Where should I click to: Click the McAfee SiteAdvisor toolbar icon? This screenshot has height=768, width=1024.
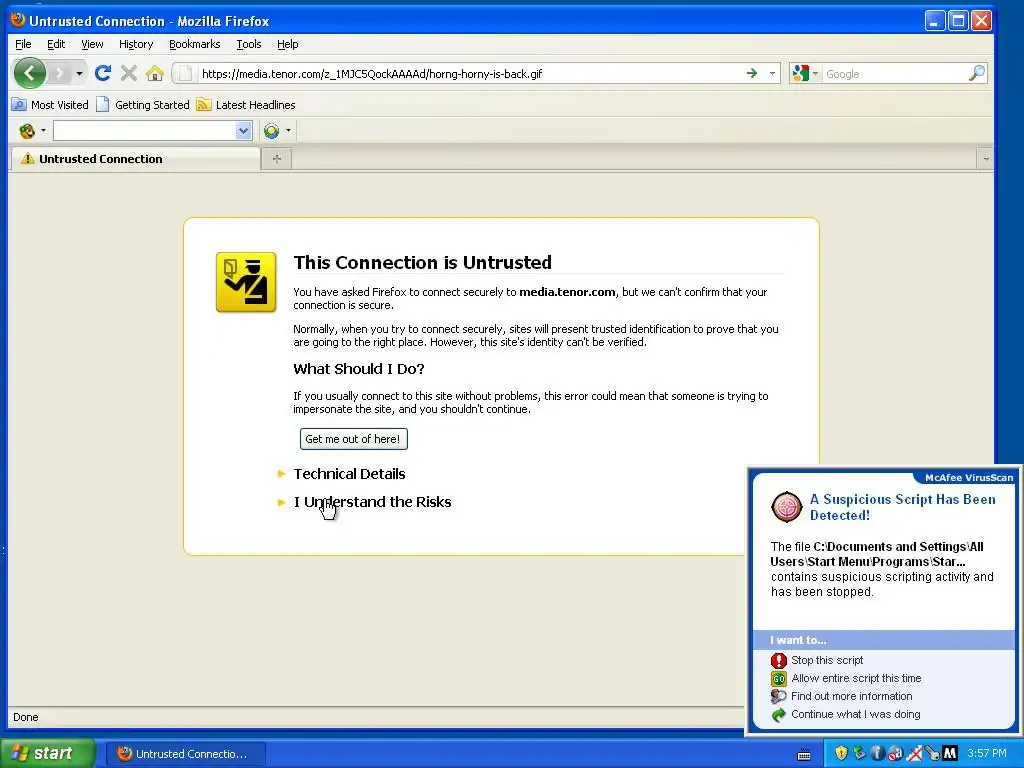(27, 131)
